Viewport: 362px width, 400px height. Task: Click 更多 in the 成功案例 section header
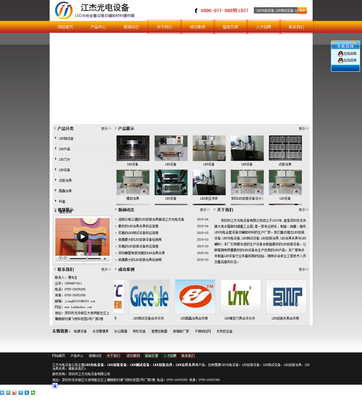tap(303, 269)
